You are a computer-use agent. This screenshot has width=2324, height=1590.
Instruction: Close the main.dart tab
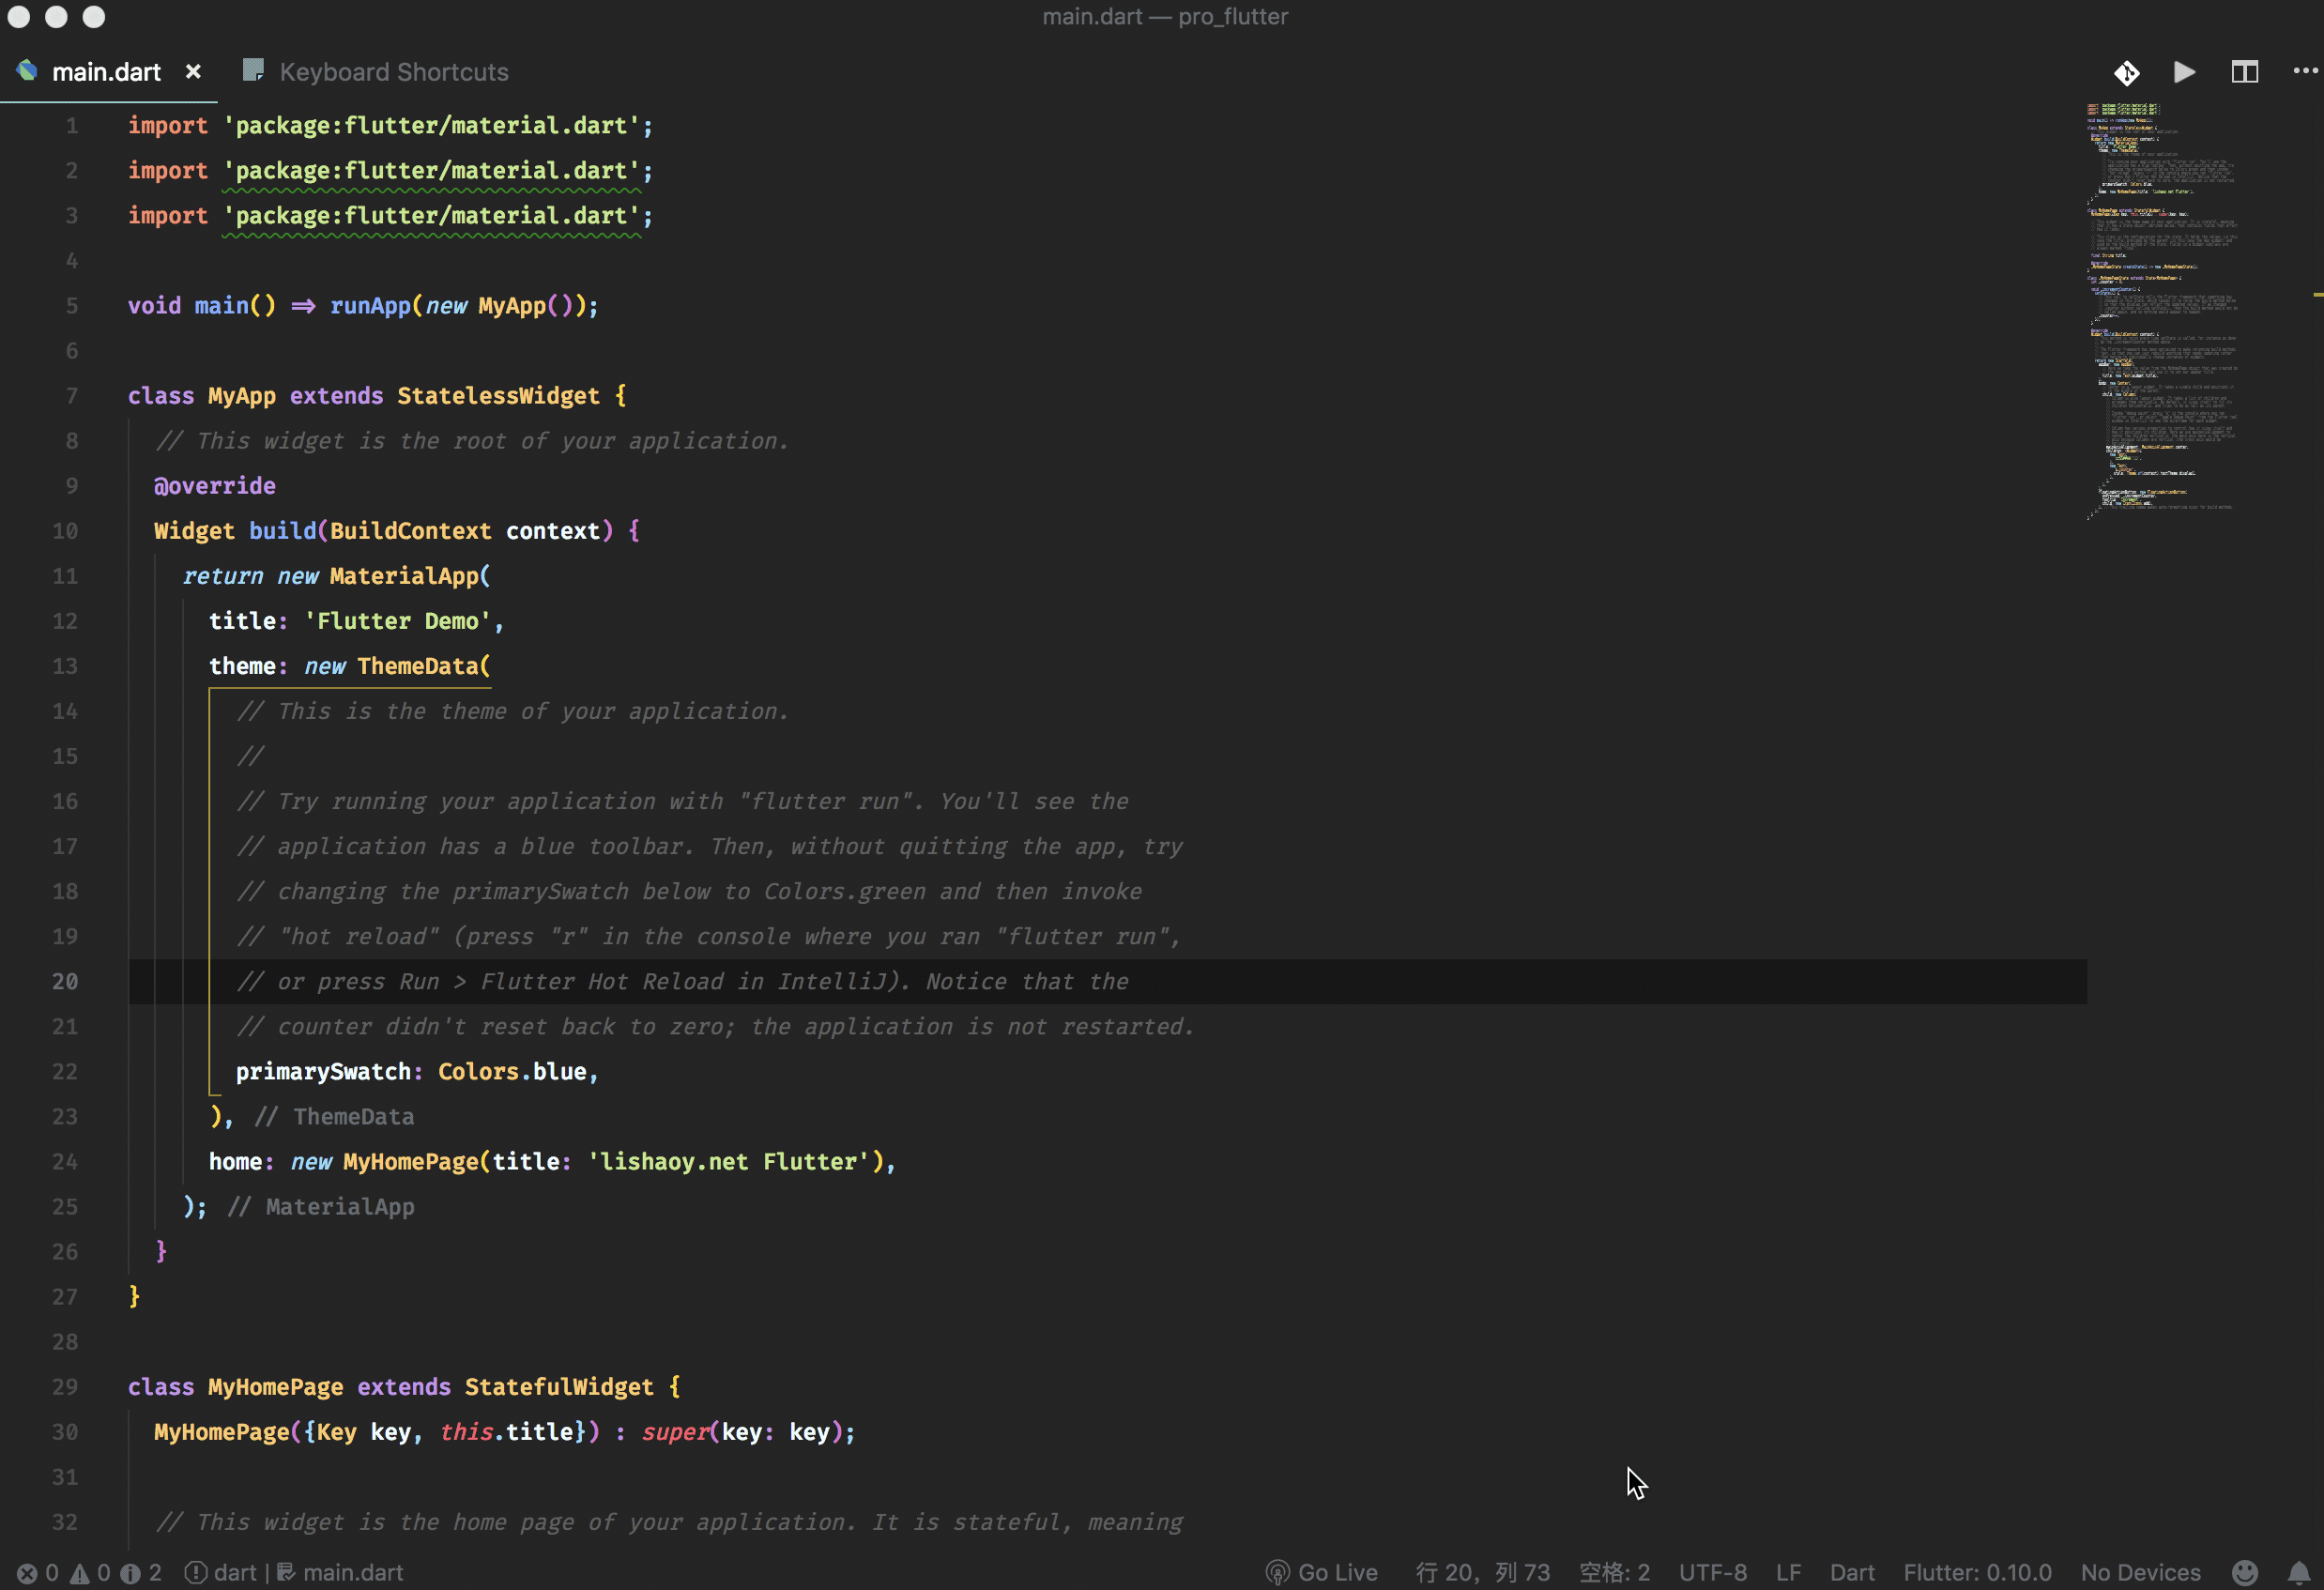click(193, 72)
